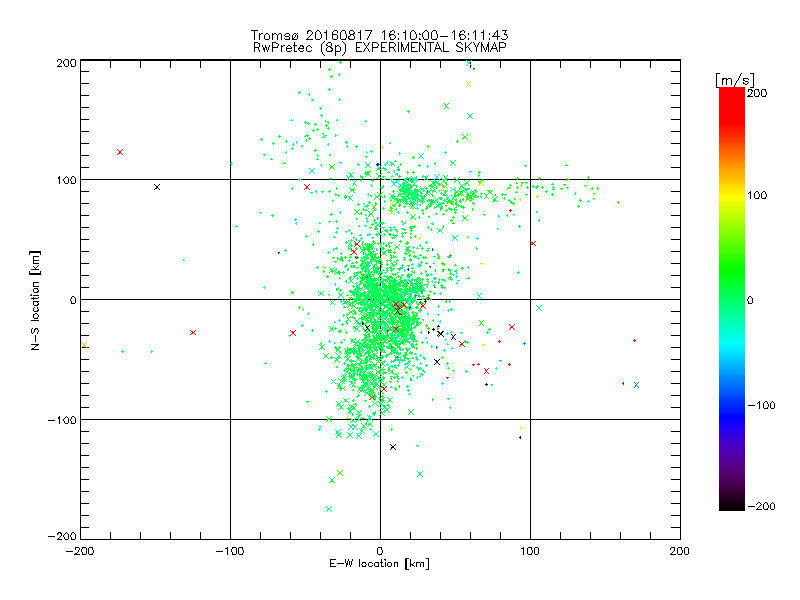Click the '-200' tick label on the N-S axis
Screen dimensions: 800x600
[x=62, y=536]
